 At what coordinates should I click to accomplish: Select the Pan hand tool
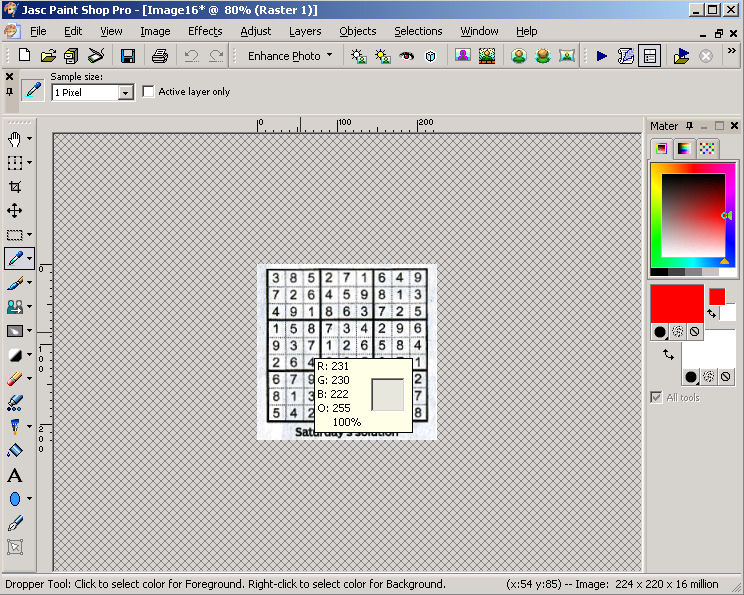[x=15, y=139]
